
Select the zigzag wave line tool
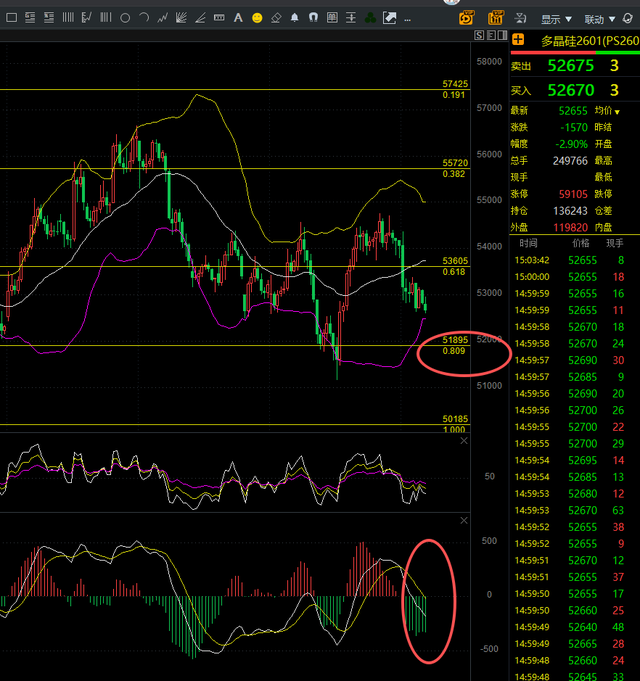click(162, 18)
